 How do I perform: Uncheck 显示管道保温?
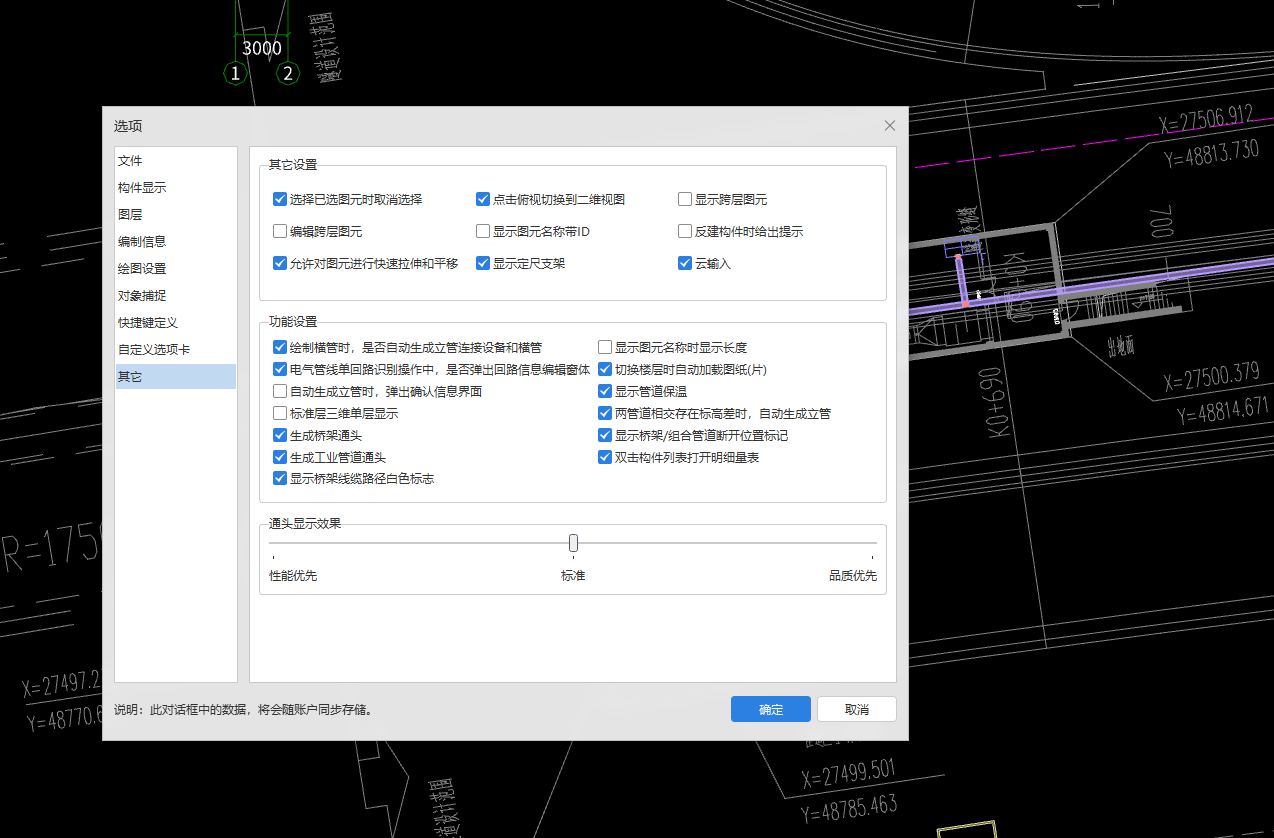tap(605, 391)
